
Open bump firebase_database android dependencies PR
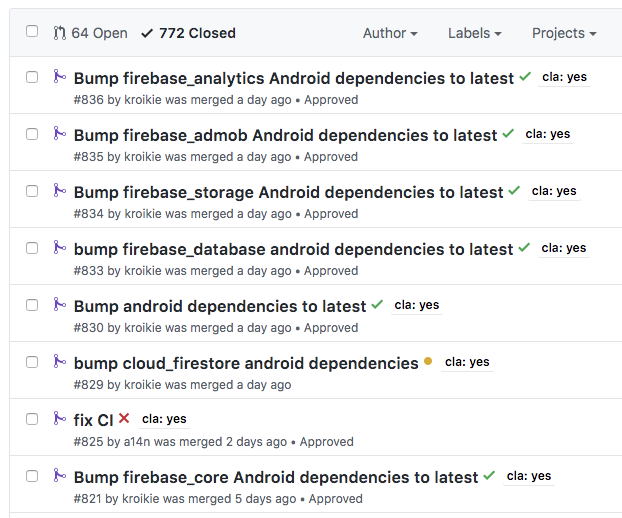click(294, 249)
